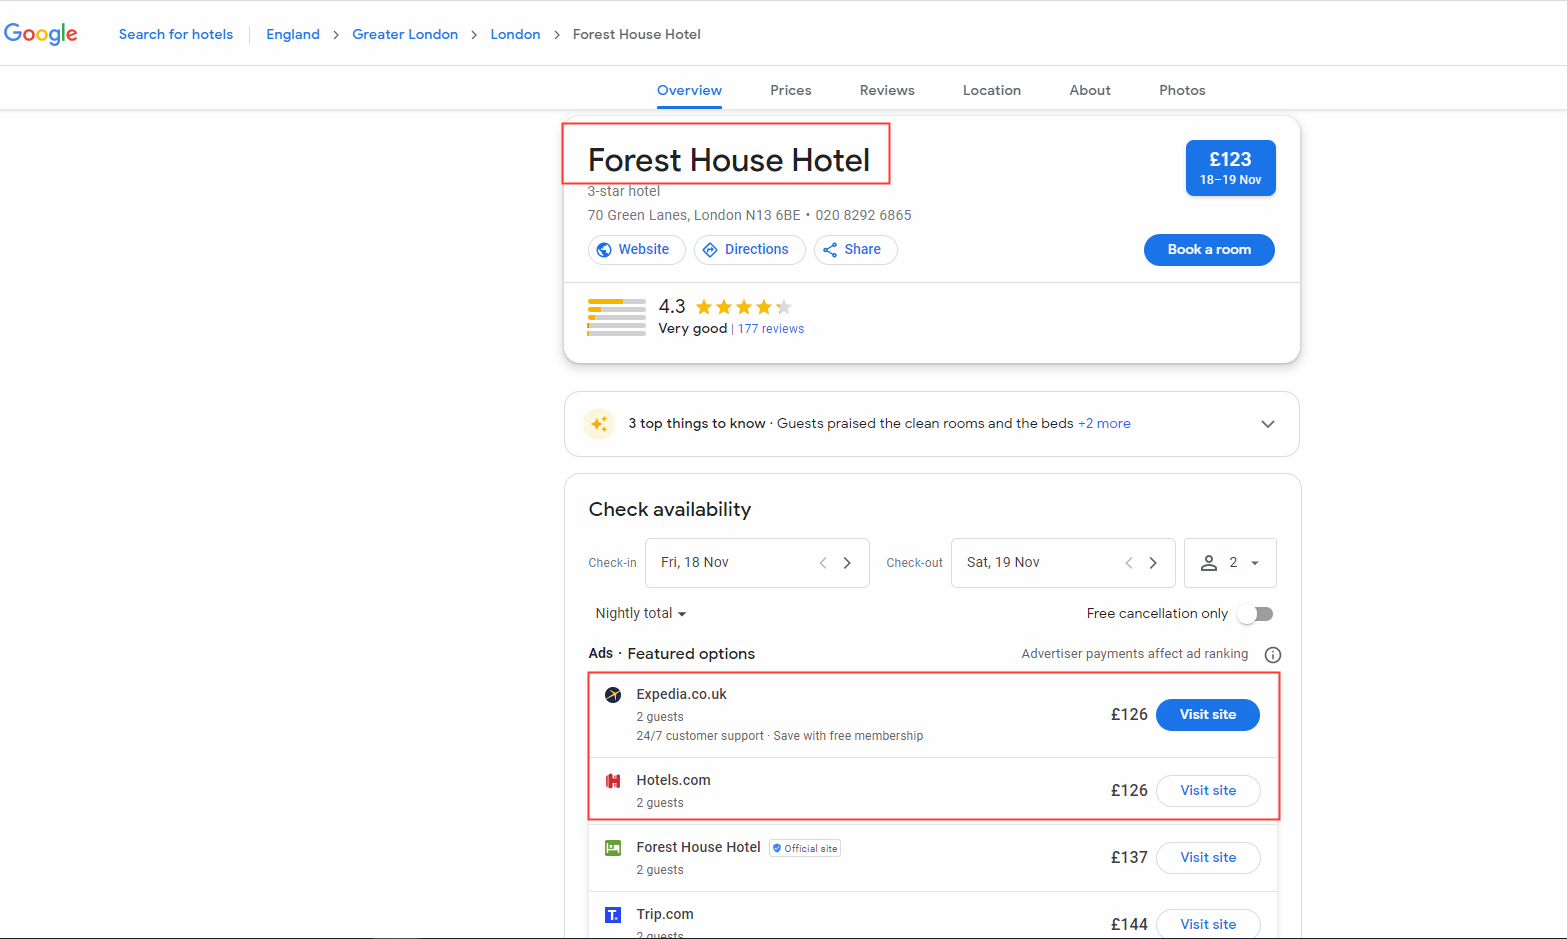
Task: Click the 4.3 rating number
Action: 672,307
